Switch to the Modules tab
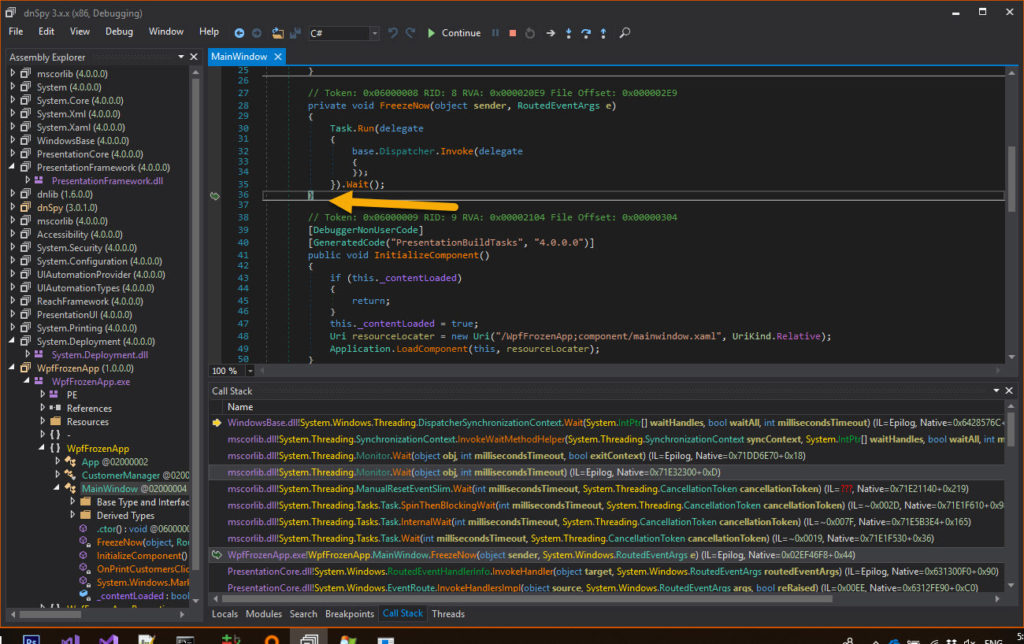Screen dimensions: 1024x644 [264, 614]
